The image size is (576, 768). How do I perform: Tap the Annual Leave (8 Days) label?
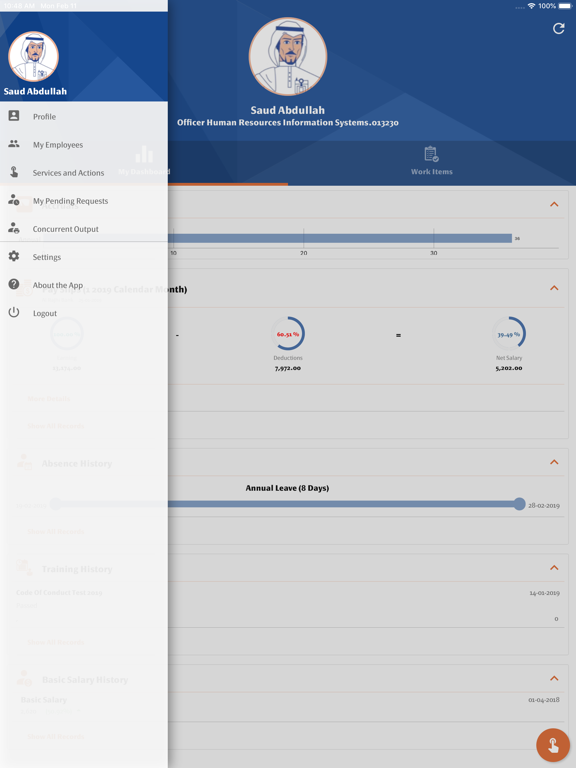pos(287,488)
